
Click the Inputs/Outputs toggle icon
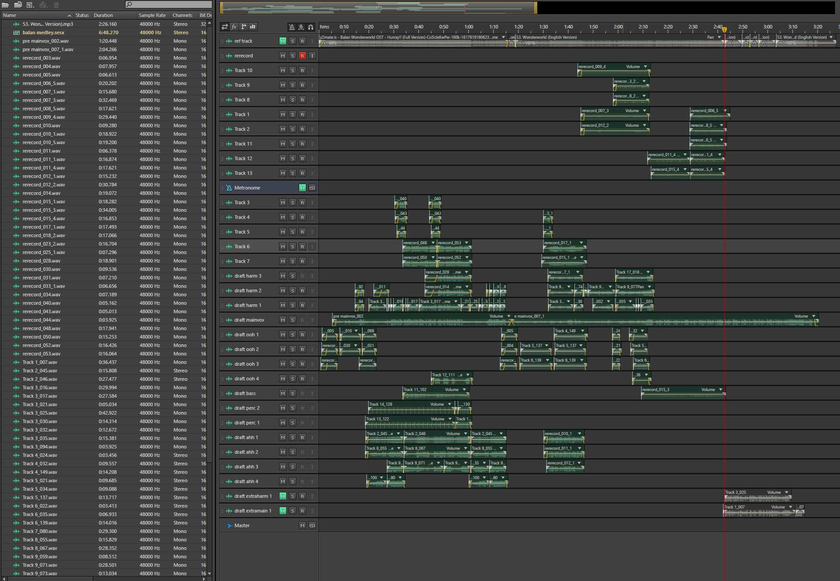click(x=224, y=26)
